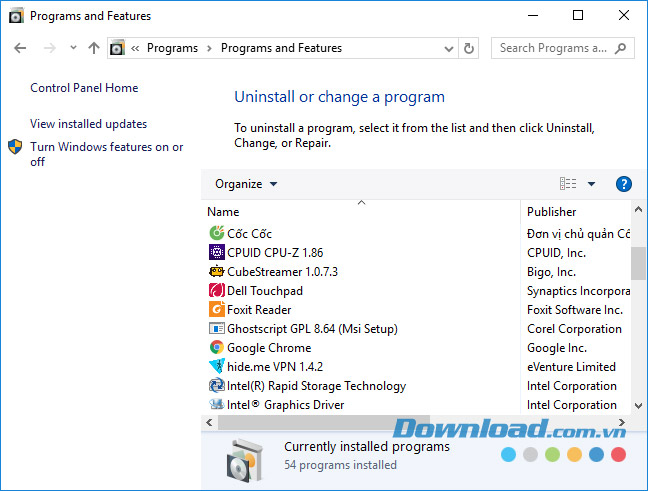Select the CubeStreamer 1.0.7.3 entry

pyautogui.click(x=283, y=272)
